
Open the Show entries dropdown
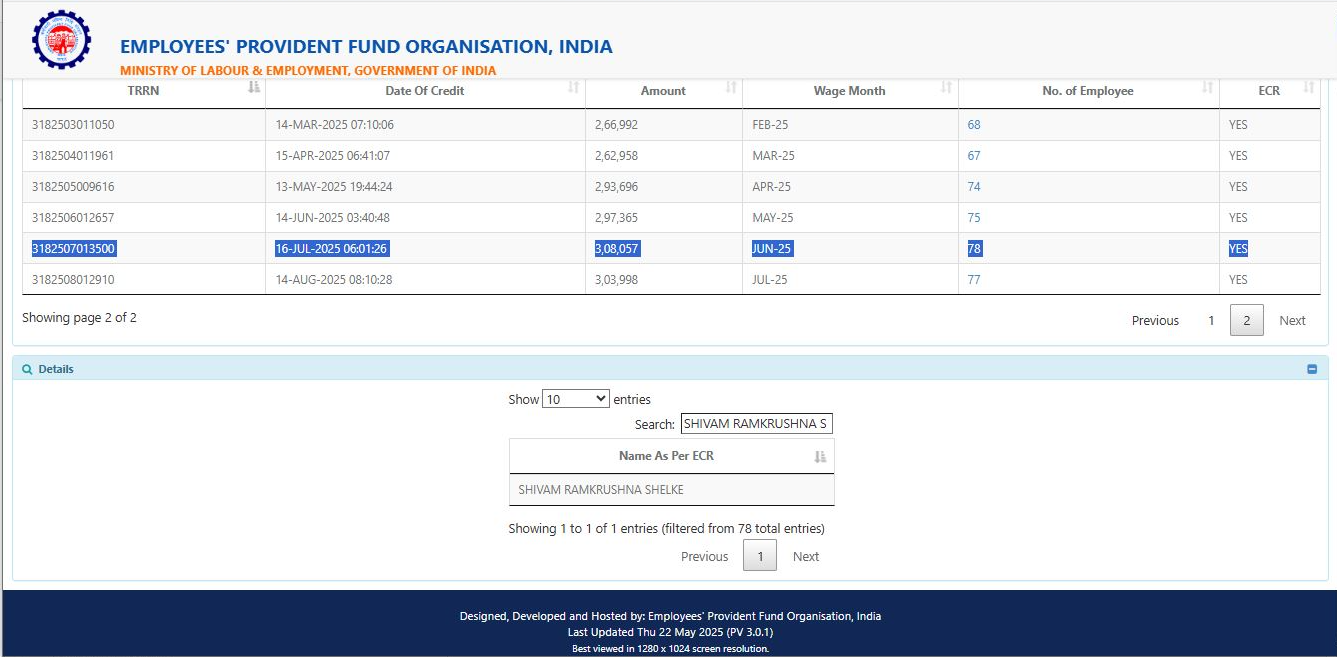(x=575, y=399)
